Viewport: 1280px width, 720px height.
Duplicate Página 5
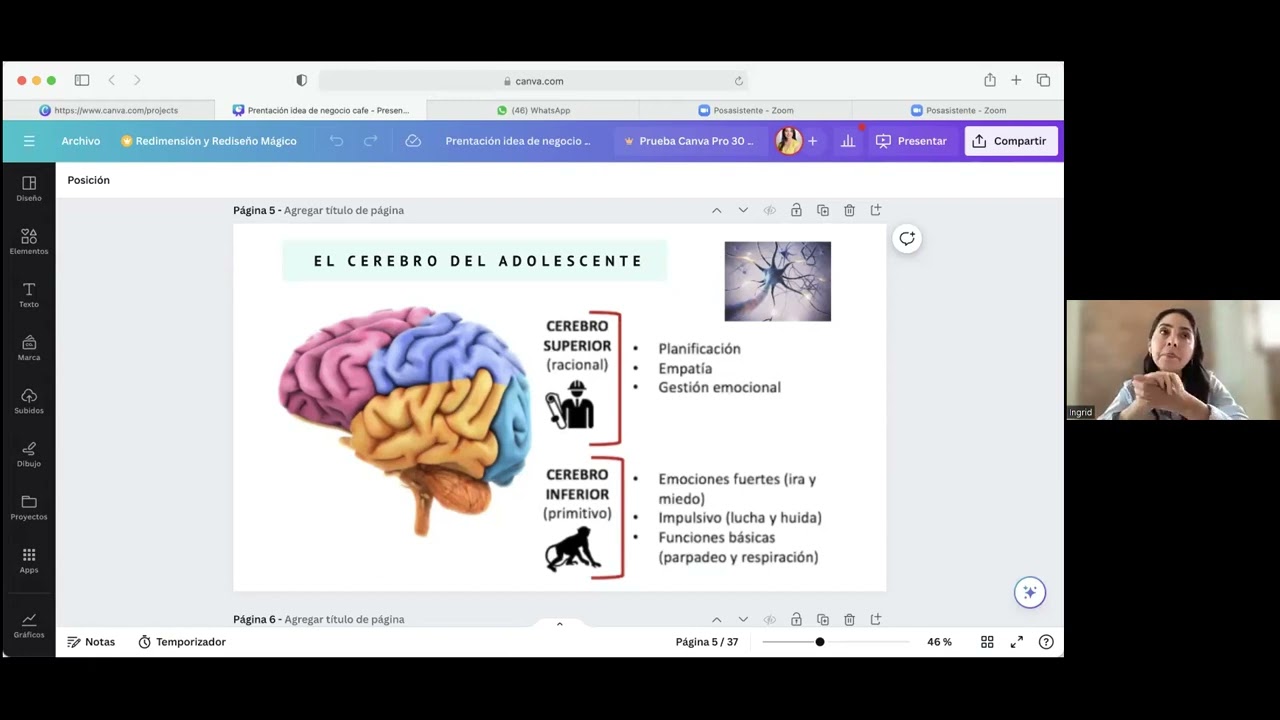[x=823, y=210]
